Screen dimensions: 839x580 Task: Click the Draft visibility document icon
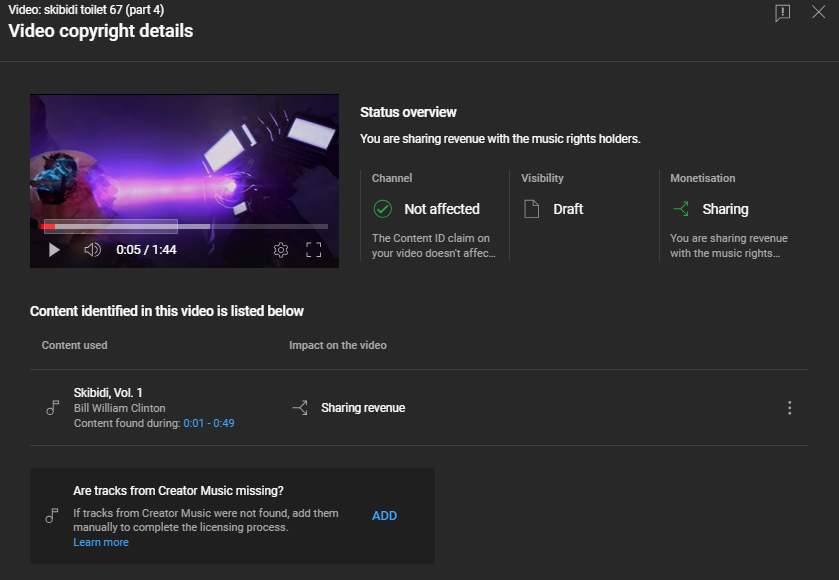532,209
